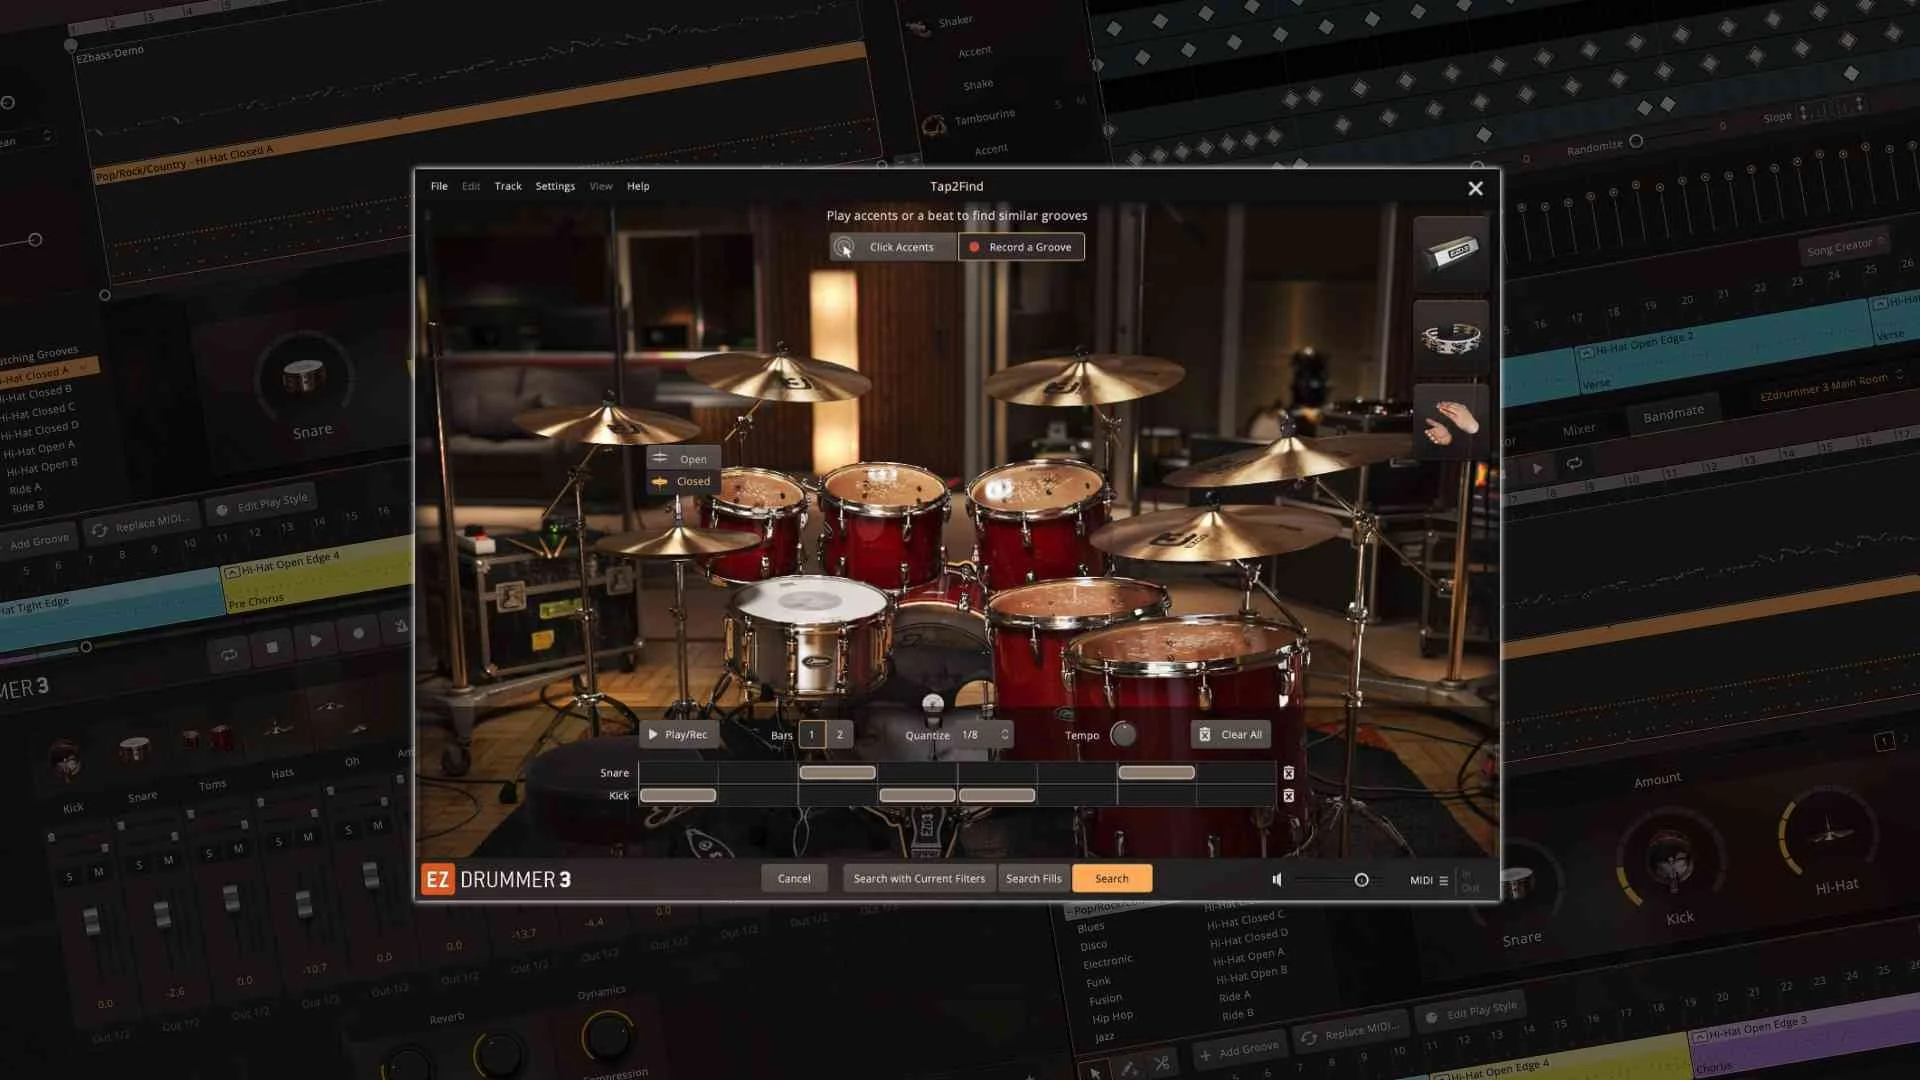Enable Record a Groove mode
This screenshot has width=1920, height=1080.
1021,246
